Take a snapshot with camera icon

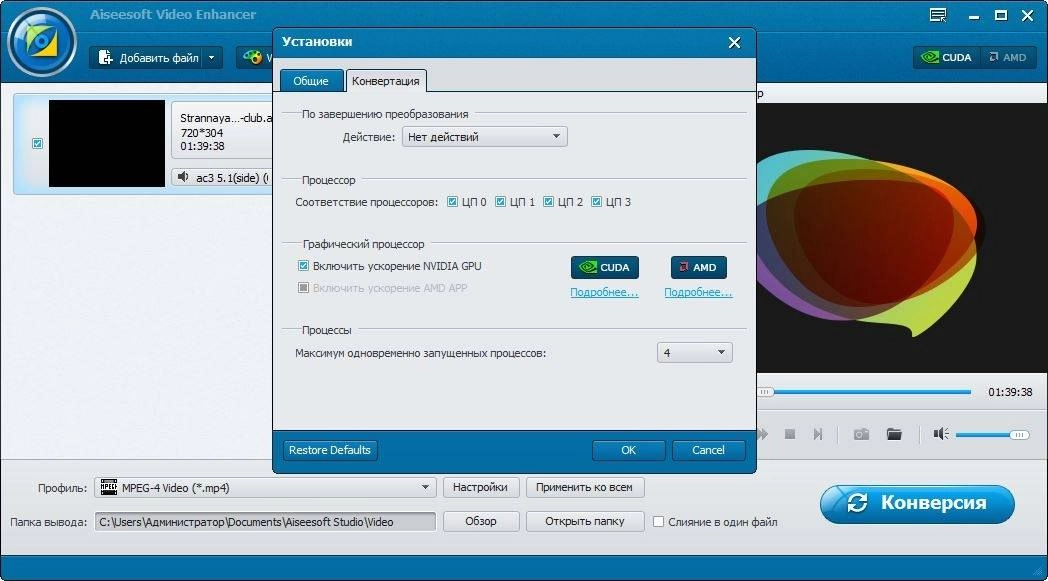[x=861, y=434]
